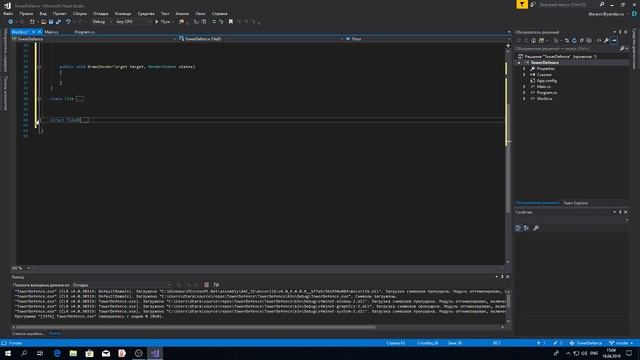Viewport: 640px width, 360px height.
Task: Click the Solution Explorer Home icon
Action: click(x=533, y=40)
